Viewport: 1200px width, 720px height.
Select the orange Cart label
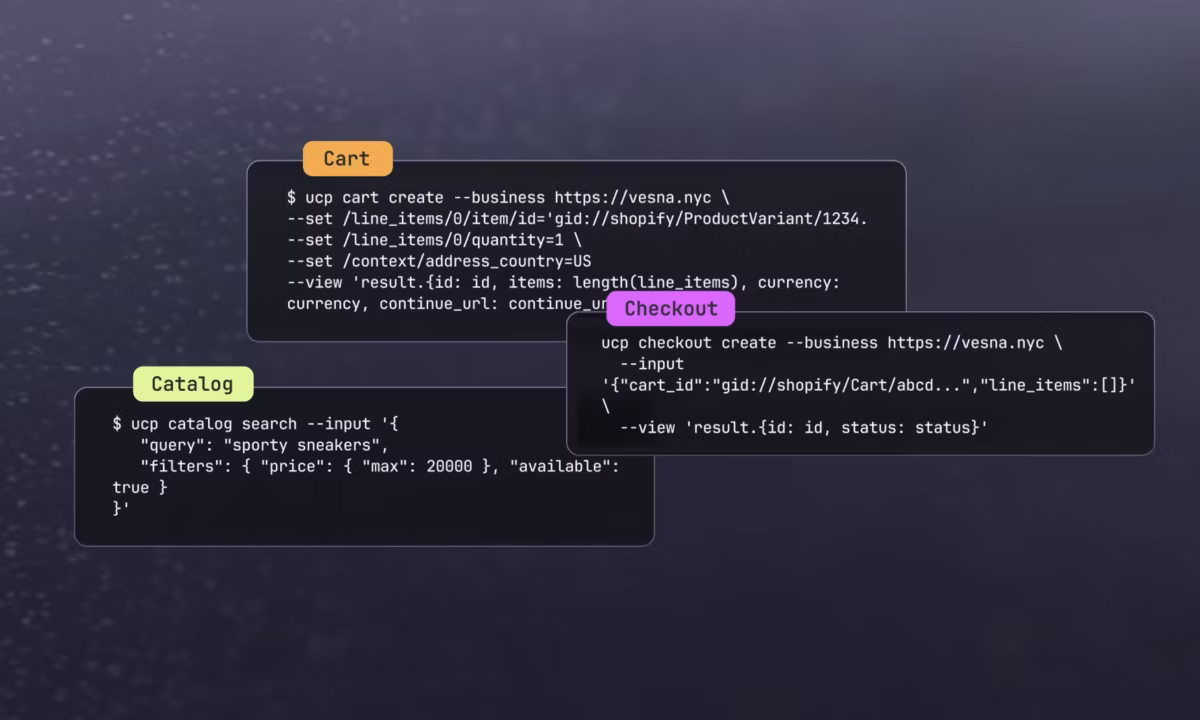click(x=347, y=159)
